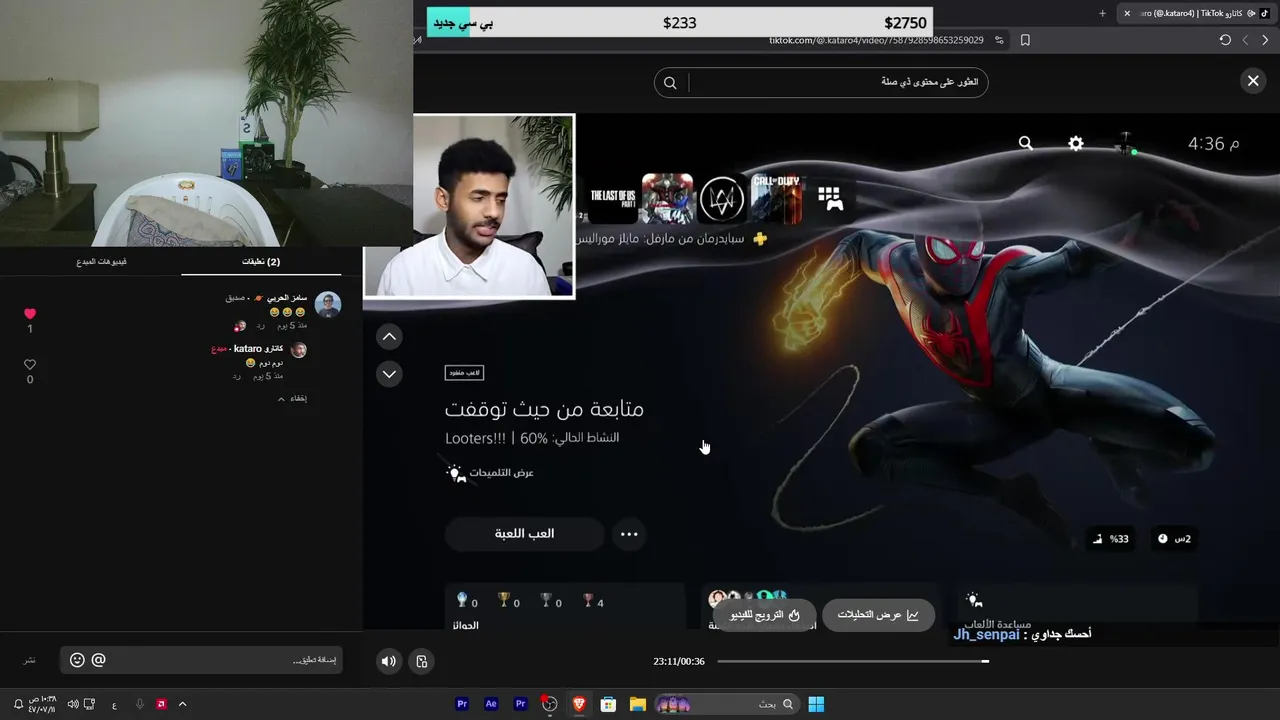
Task: Open the PlayStation game library icon
Action: [x=830, y=198]
